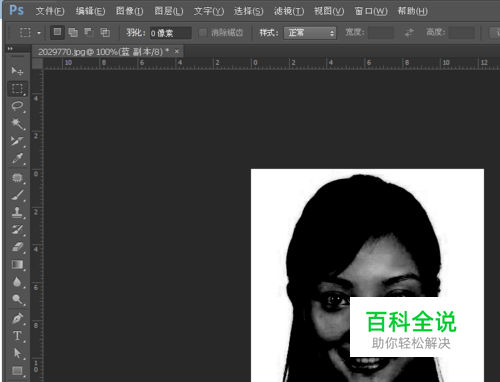Select the Horizontal Type tool
Image resolution: width=500 pixels, height=382 pixels.
tap(17, 336)
